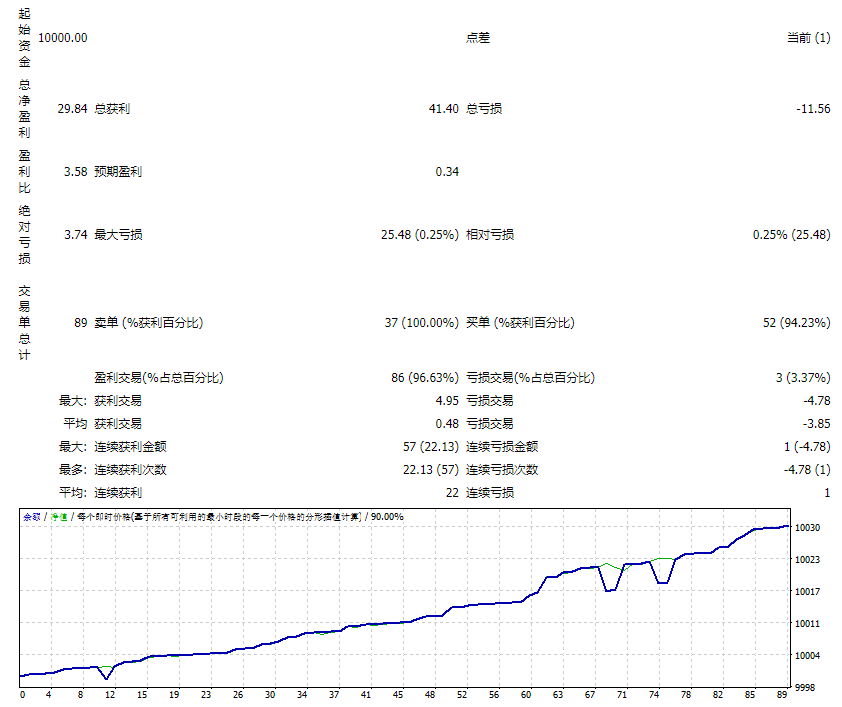Select the 总净盈利 value 29.84
The image size is (842, 707).
click(72, 108)
